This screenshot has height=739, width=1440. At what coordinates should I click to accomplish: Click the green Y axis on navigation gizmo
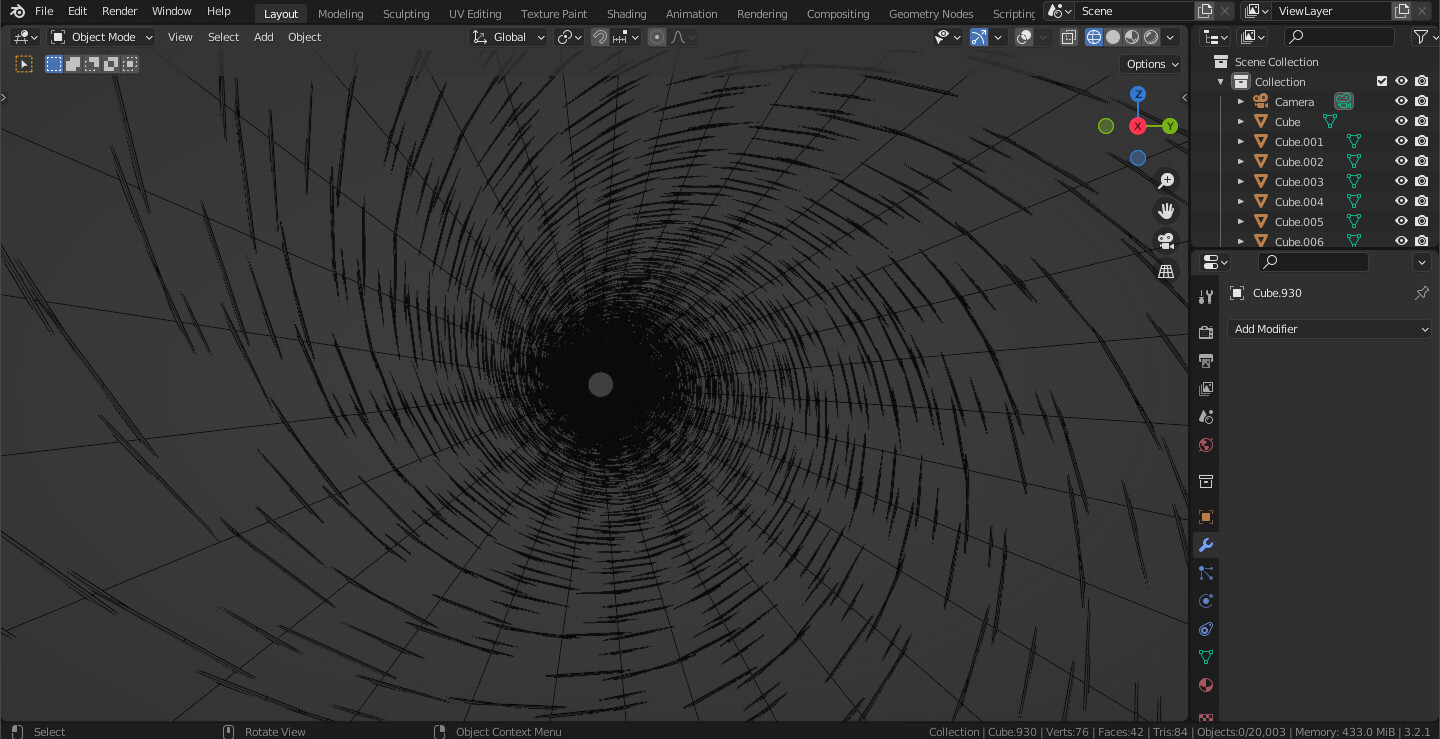click(1169, 126)
